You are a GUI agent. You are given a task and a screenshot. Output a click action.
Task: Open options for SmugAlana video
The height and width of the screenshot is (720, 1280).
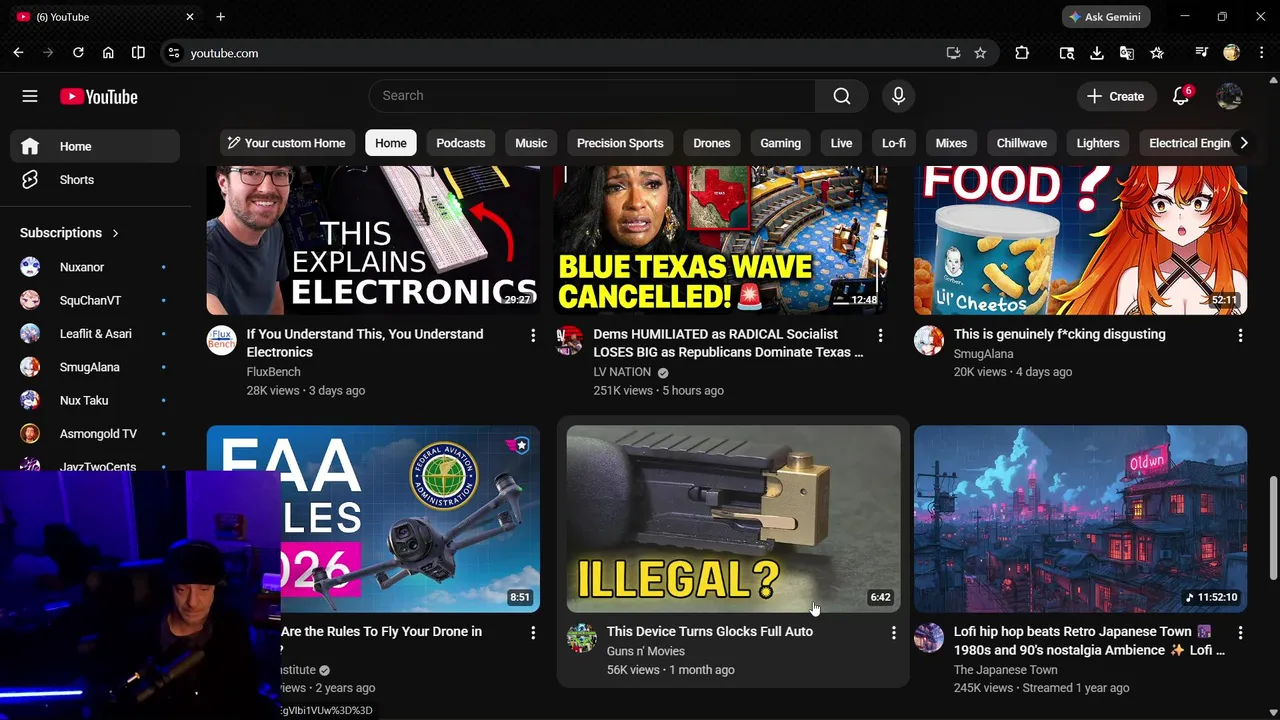(x=1240, y=335)
